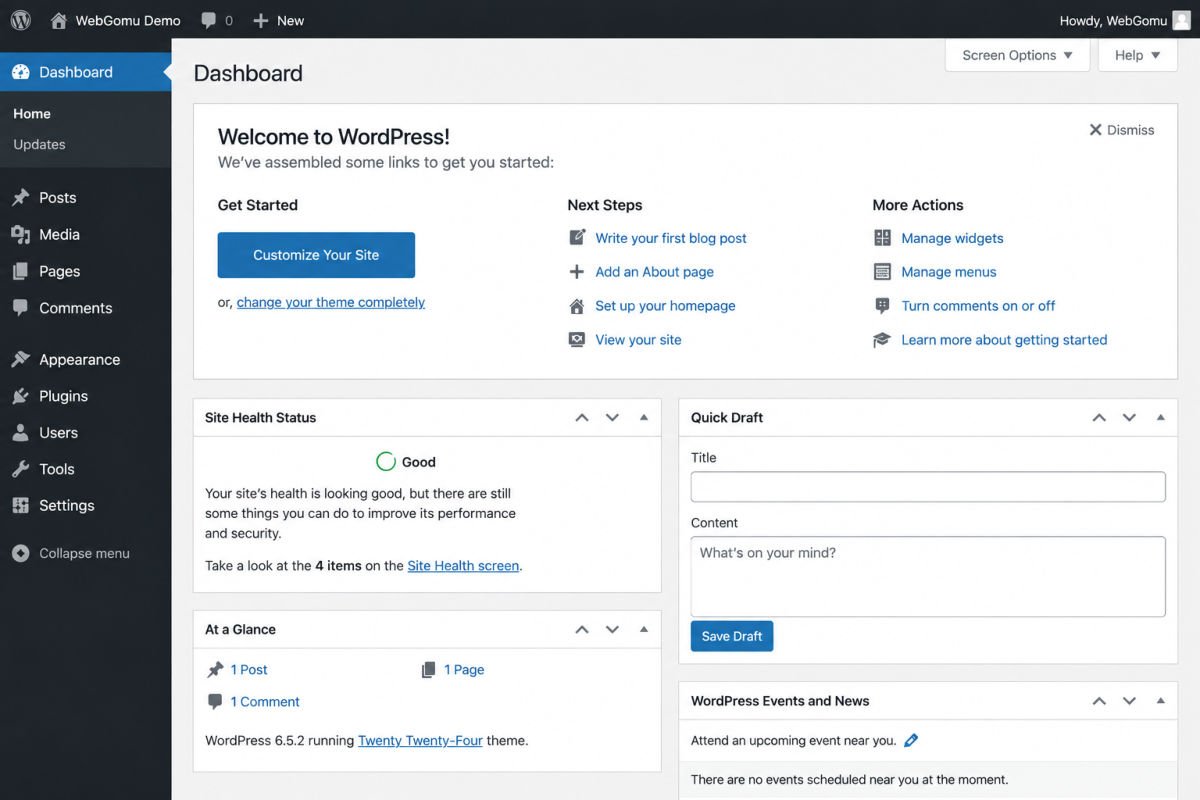Image resolution: width=1200 pixels, height=800 pixels.
Task: Move At a Glance panel down
Action: tap(613, 630)
